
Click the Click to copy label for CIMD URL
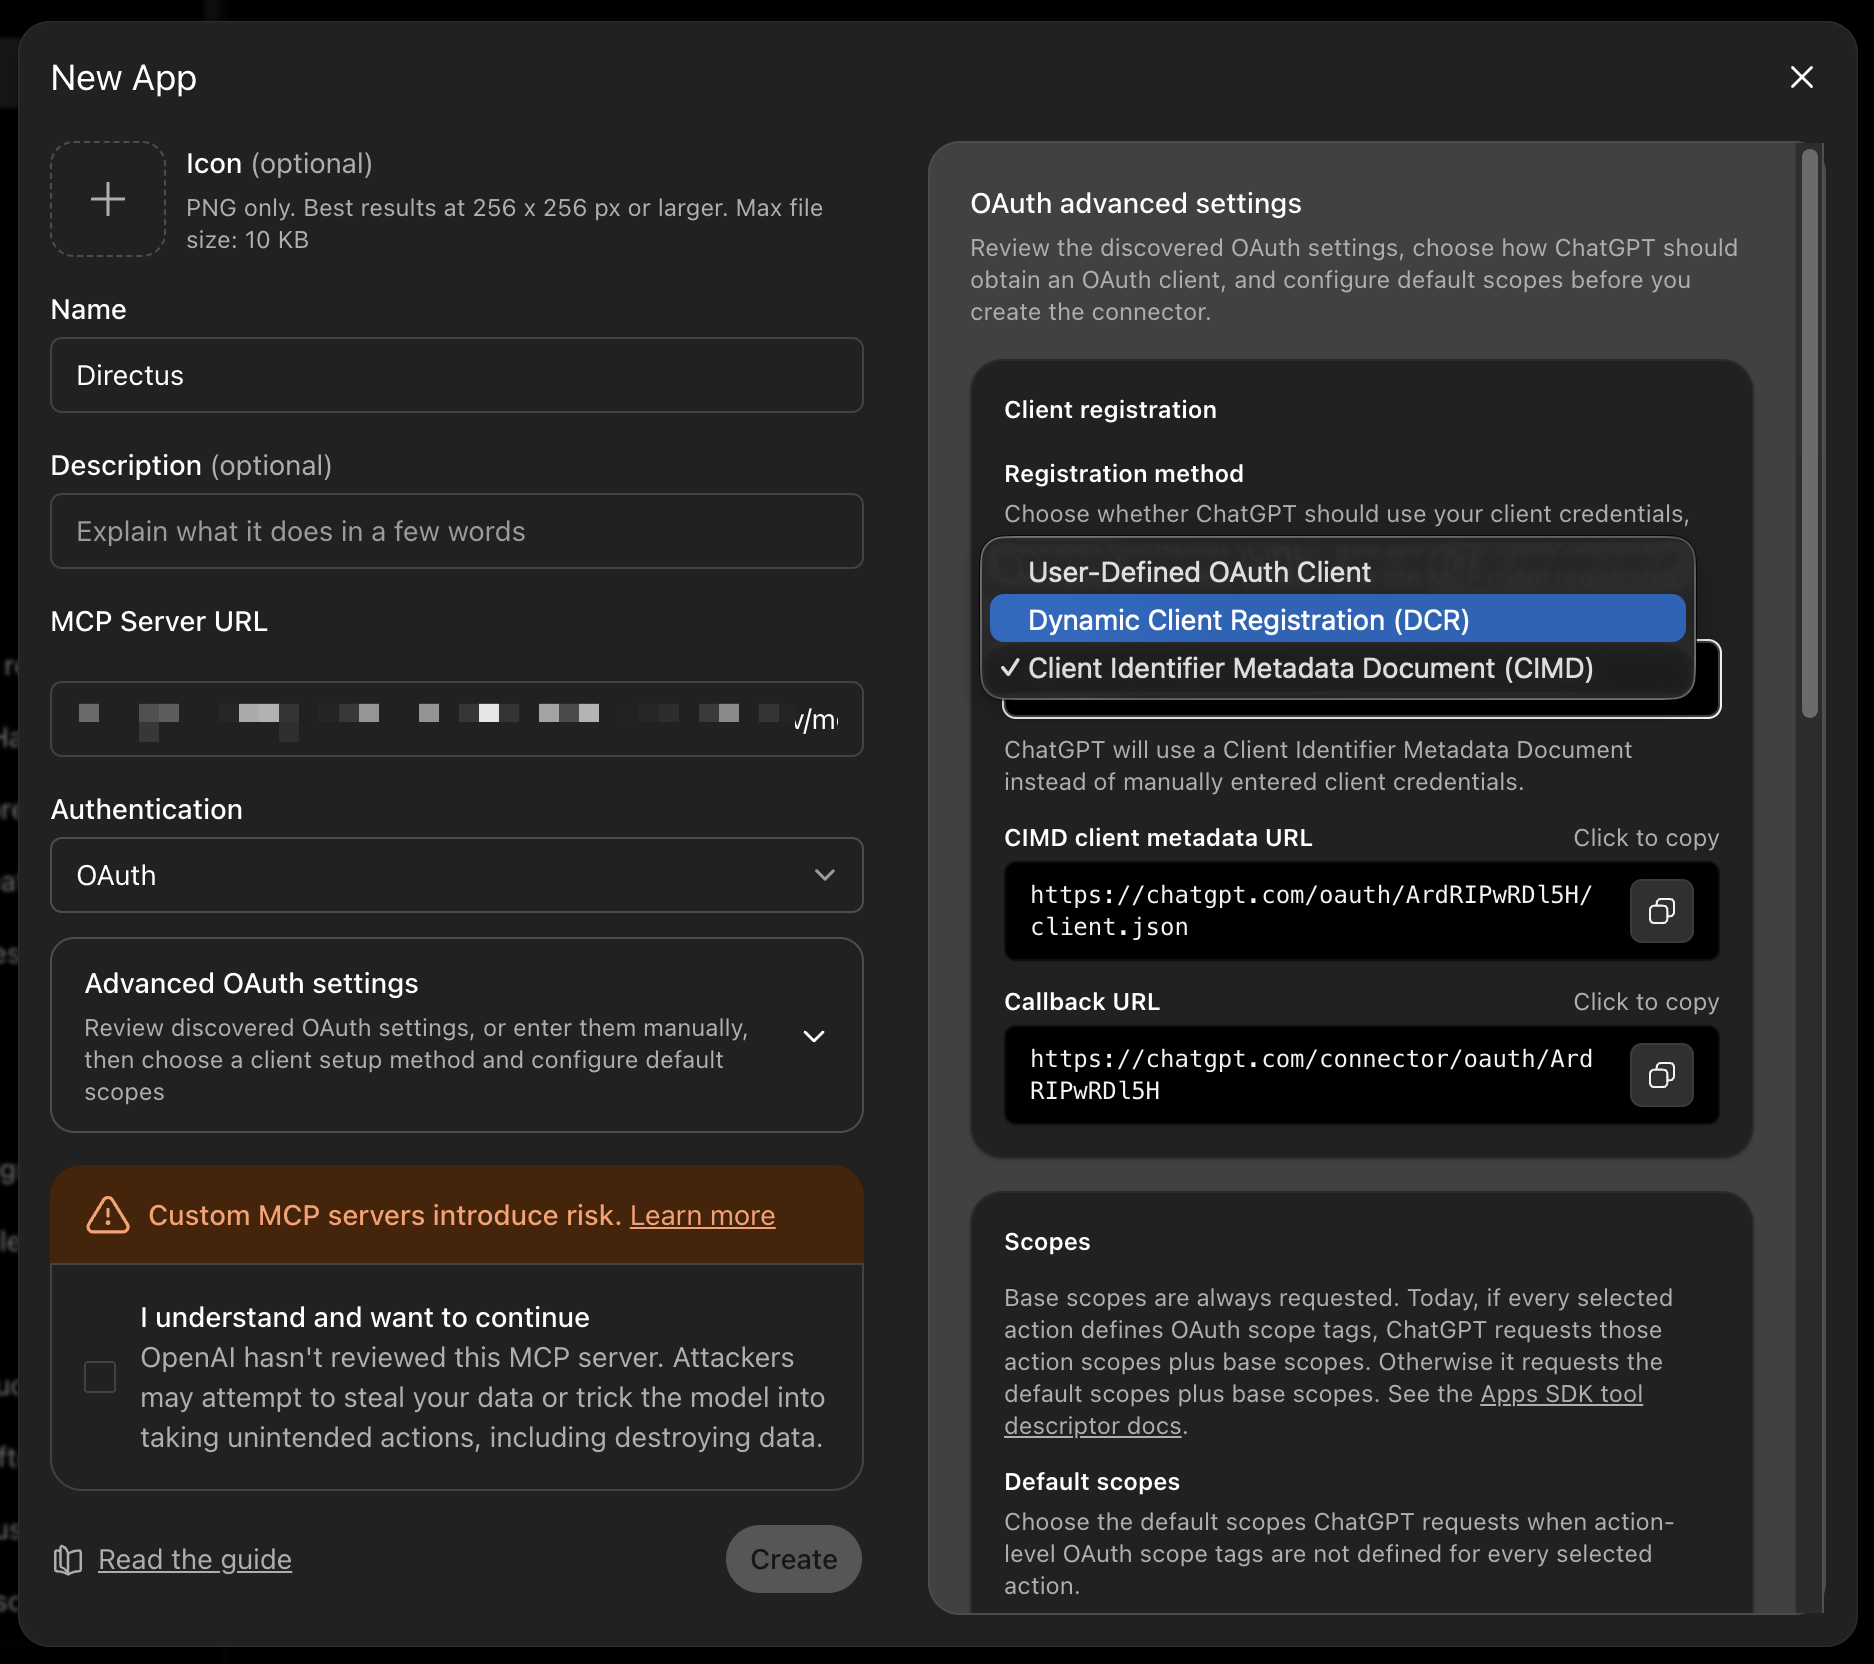pos(1646,838)
